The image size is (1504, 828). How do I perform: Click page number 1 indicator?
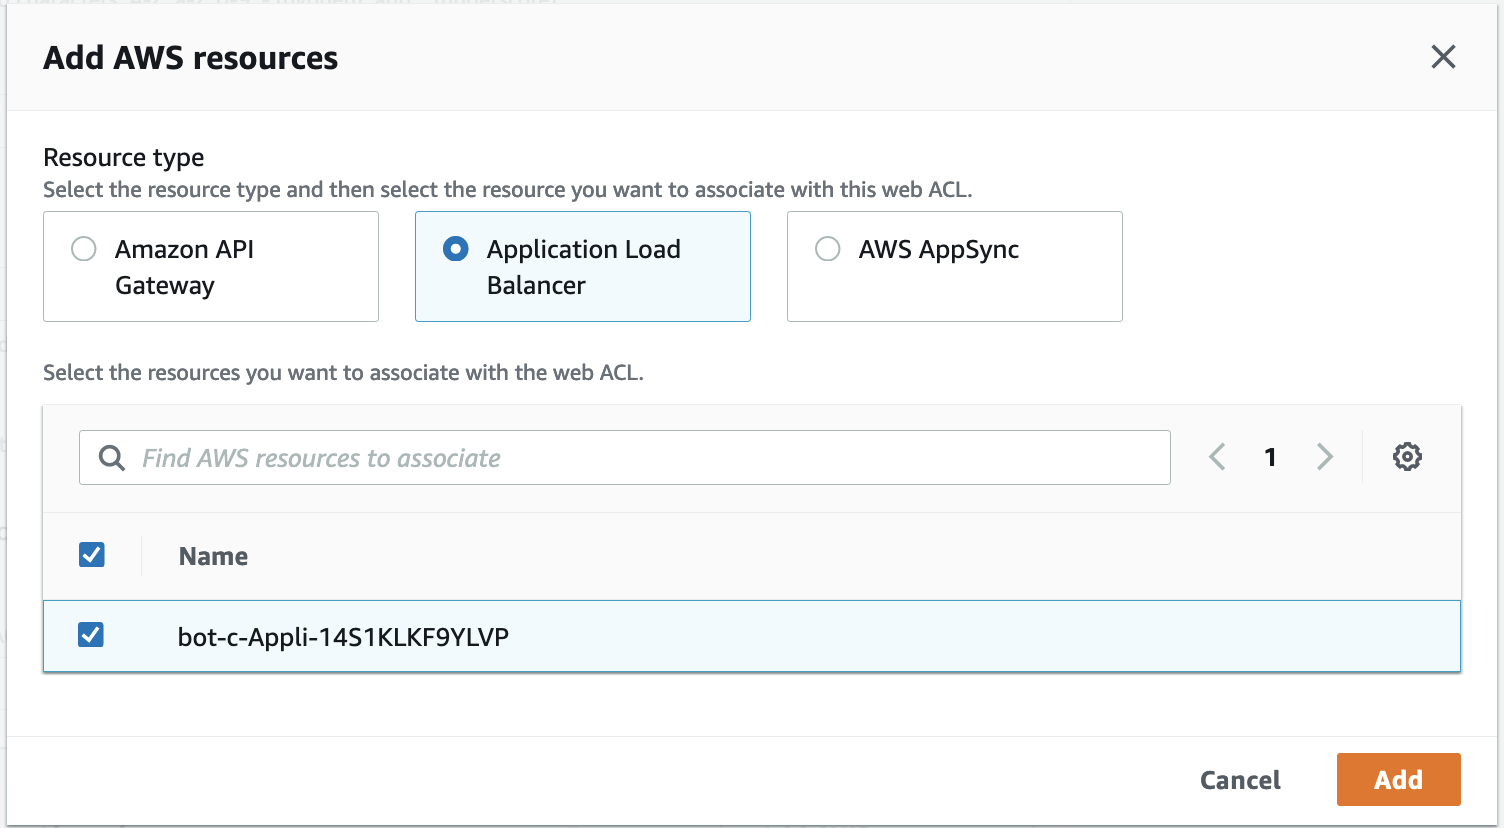pos(1270,457)
